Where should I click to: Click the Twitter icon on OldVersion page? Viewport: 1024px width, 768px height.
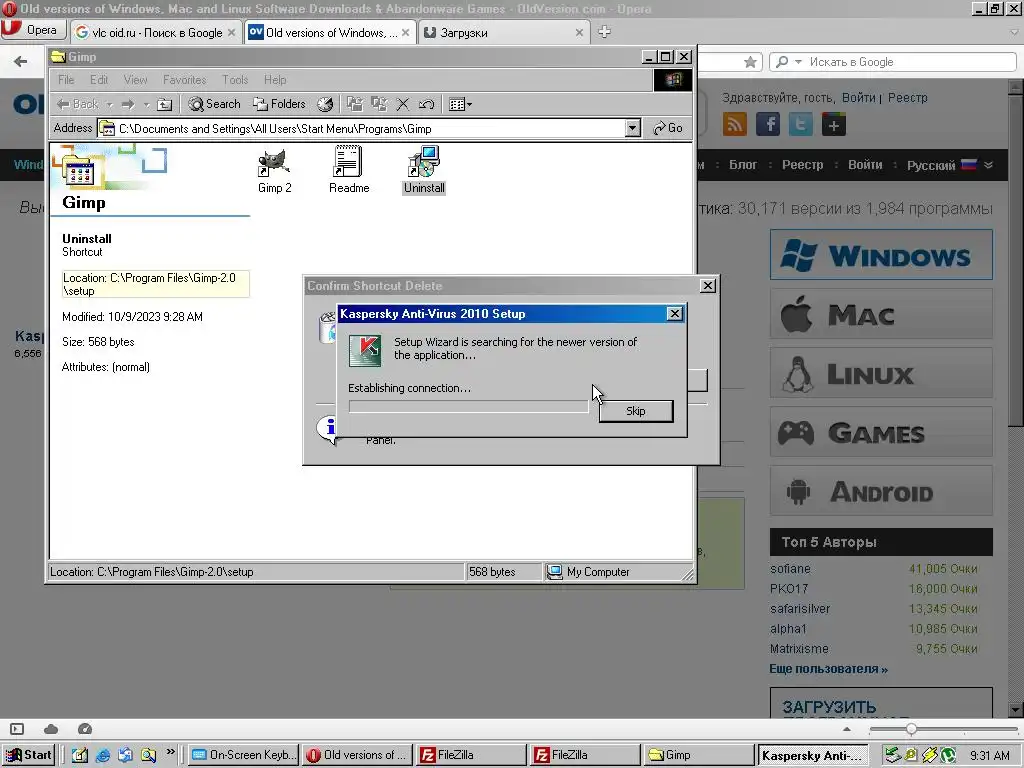801,124
